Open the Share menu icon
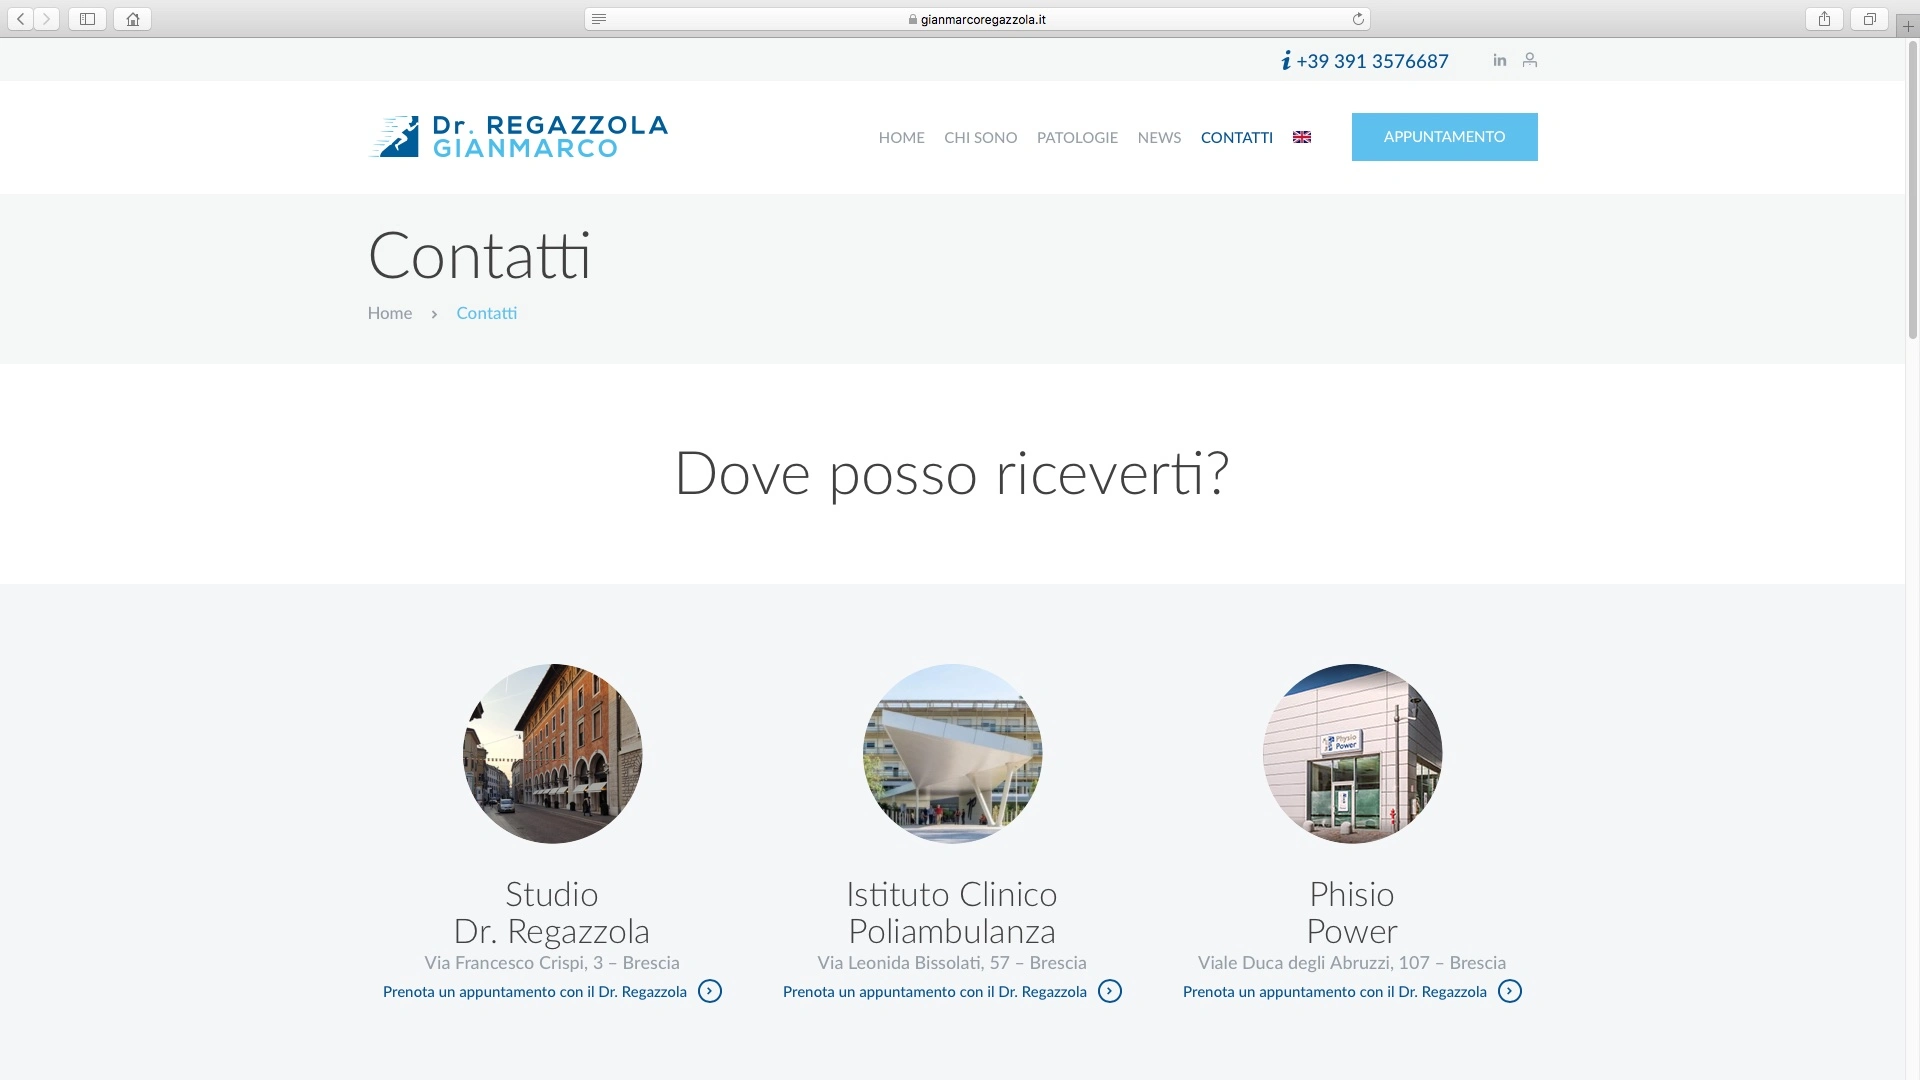Screen dimensions: 1920x1080 pos(1824,19)
